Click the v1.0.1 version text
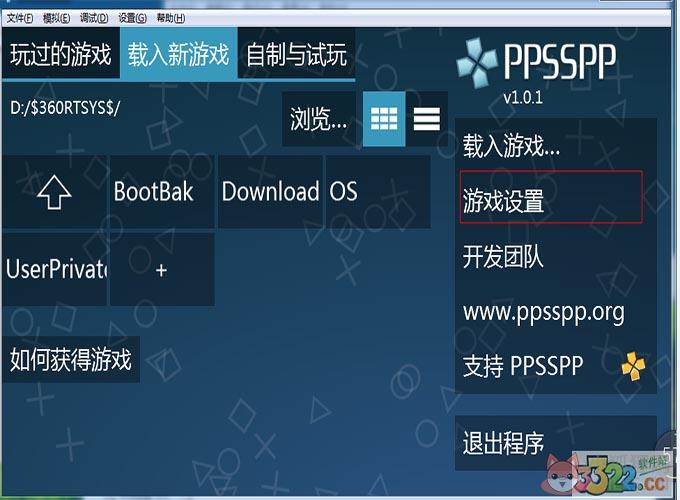The image size is (680, 500). coord(523,98)
